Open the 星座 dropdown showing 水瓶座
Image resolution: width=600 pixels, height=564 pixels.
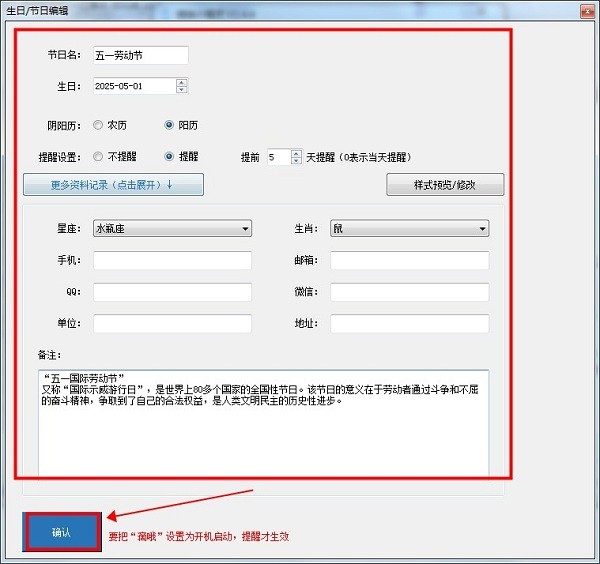(x=172, y=229)
